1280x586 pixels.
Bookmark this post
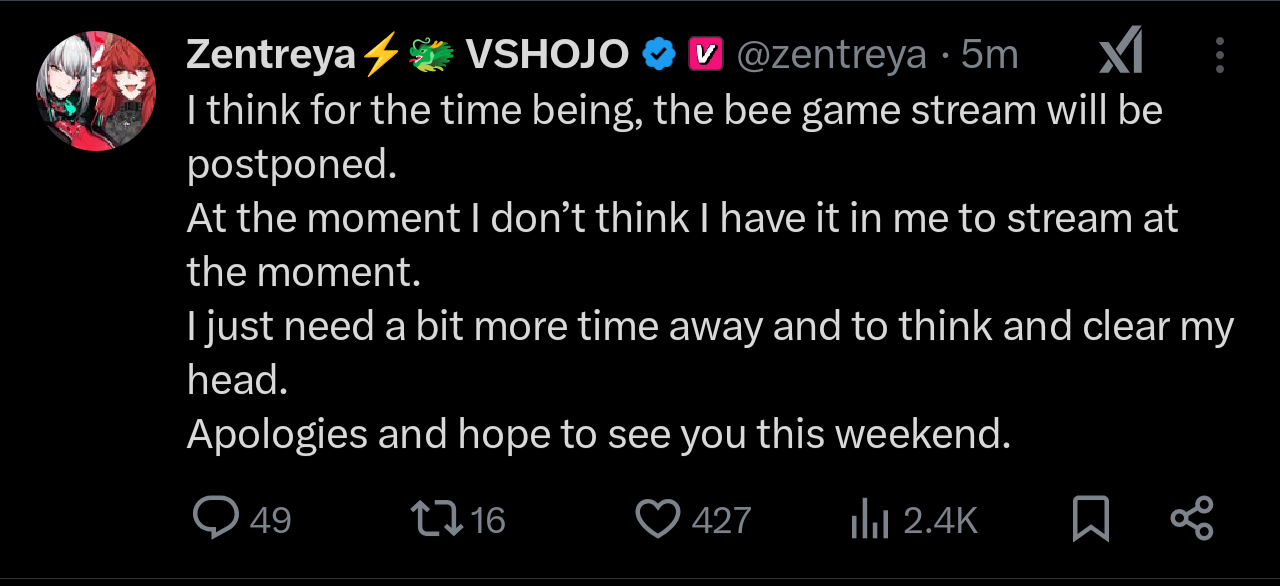[1090, 518]
